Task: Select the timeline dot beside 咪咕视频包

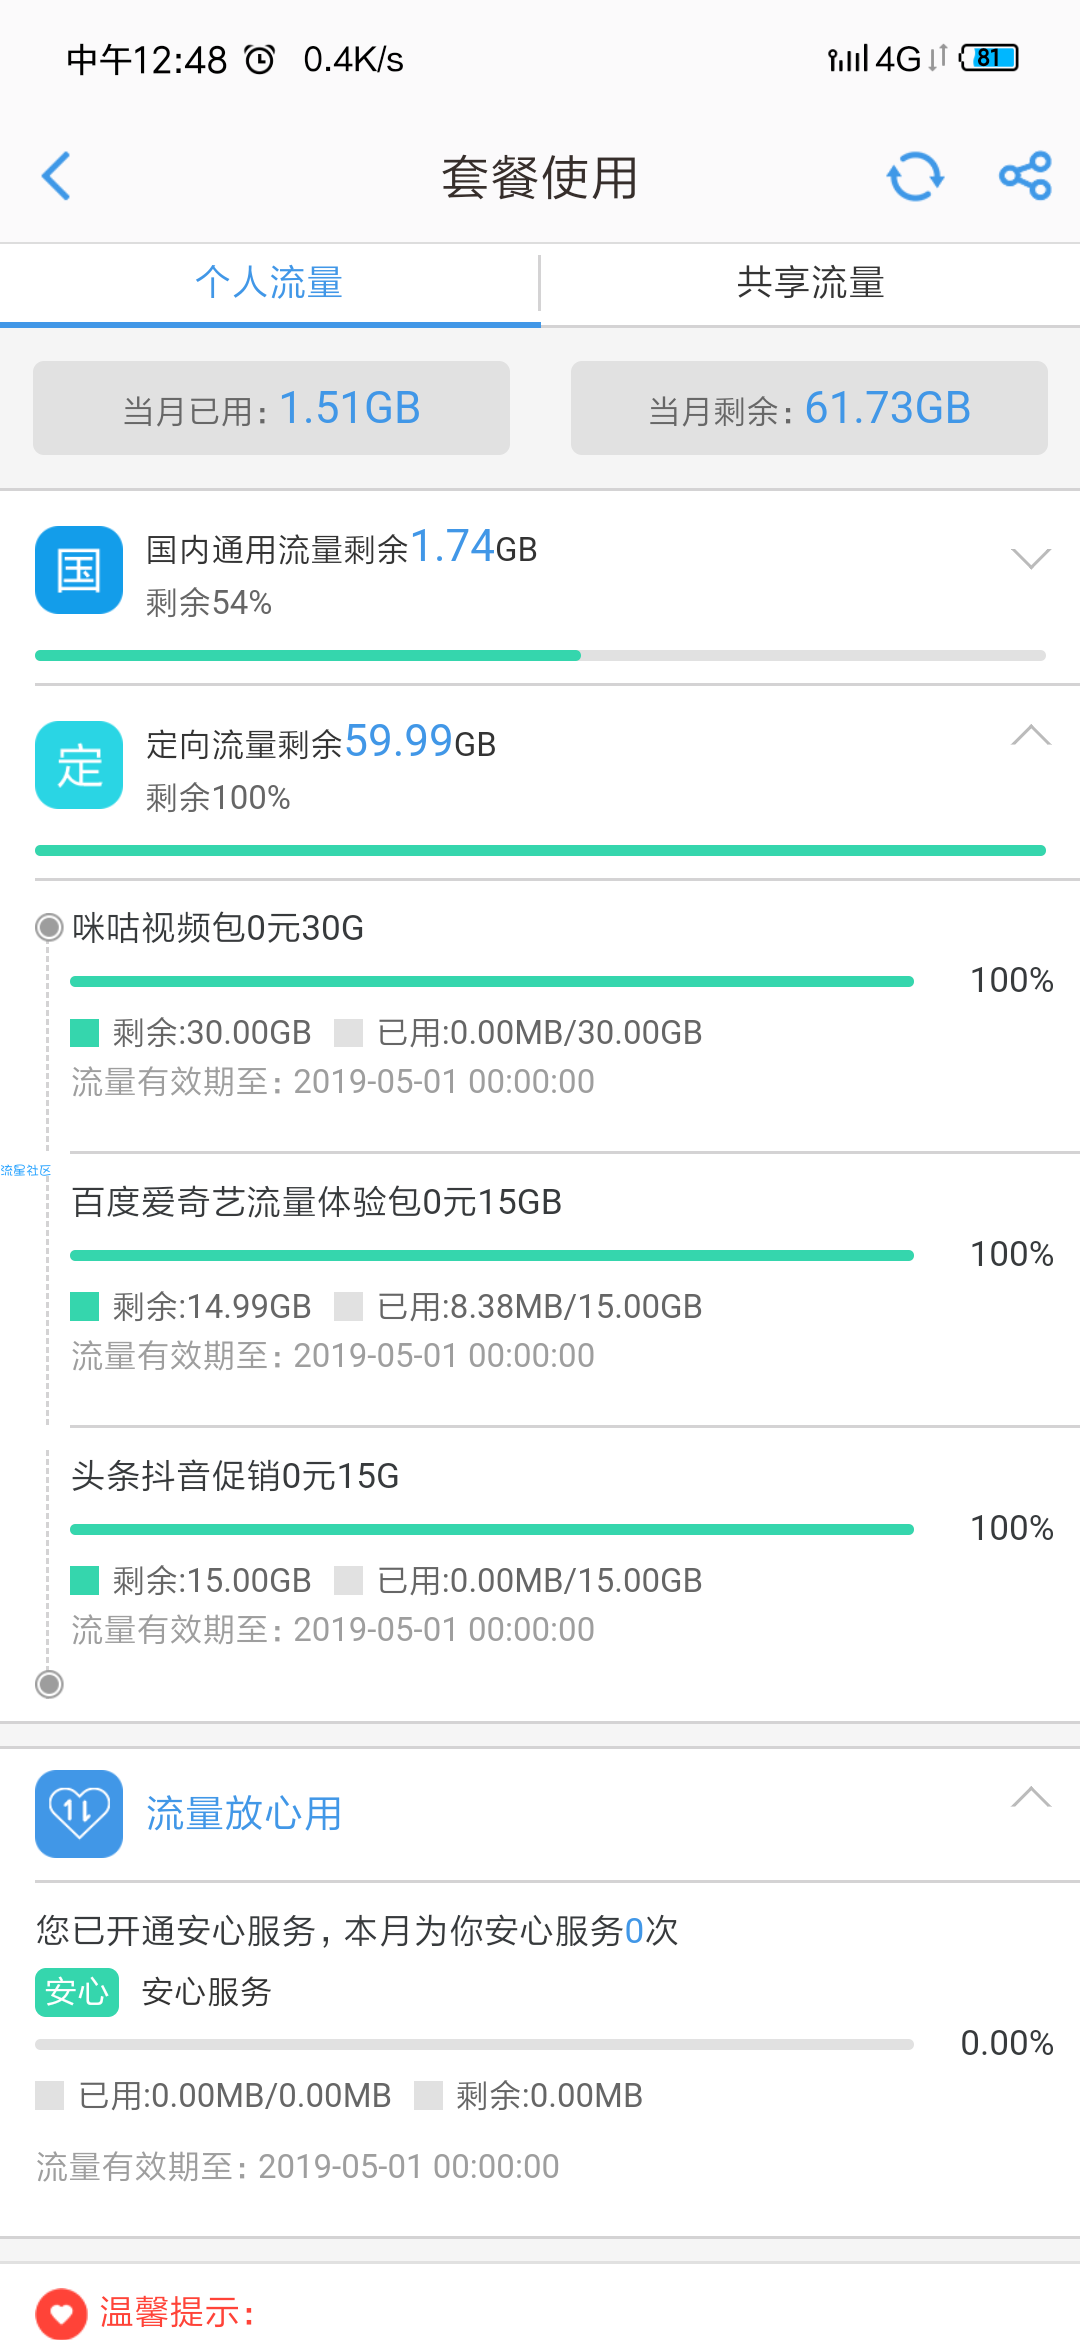Action: tap(49, 928)
